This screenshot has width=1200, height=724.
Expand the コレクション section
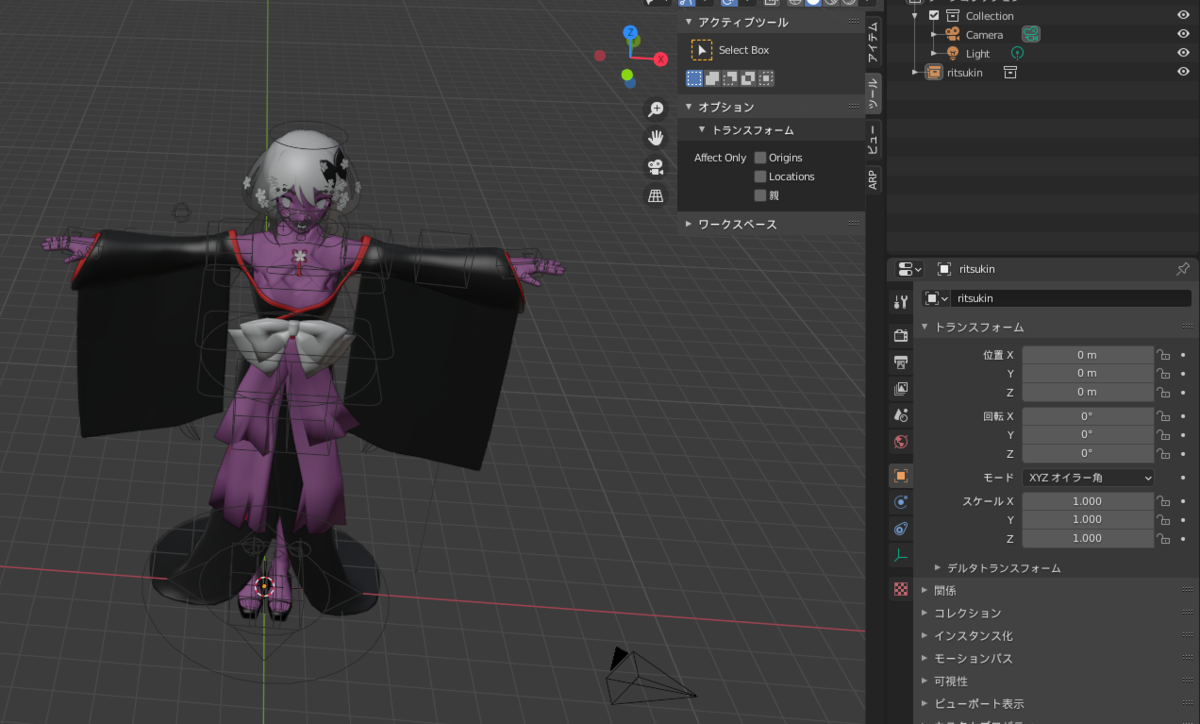(925, 613)
